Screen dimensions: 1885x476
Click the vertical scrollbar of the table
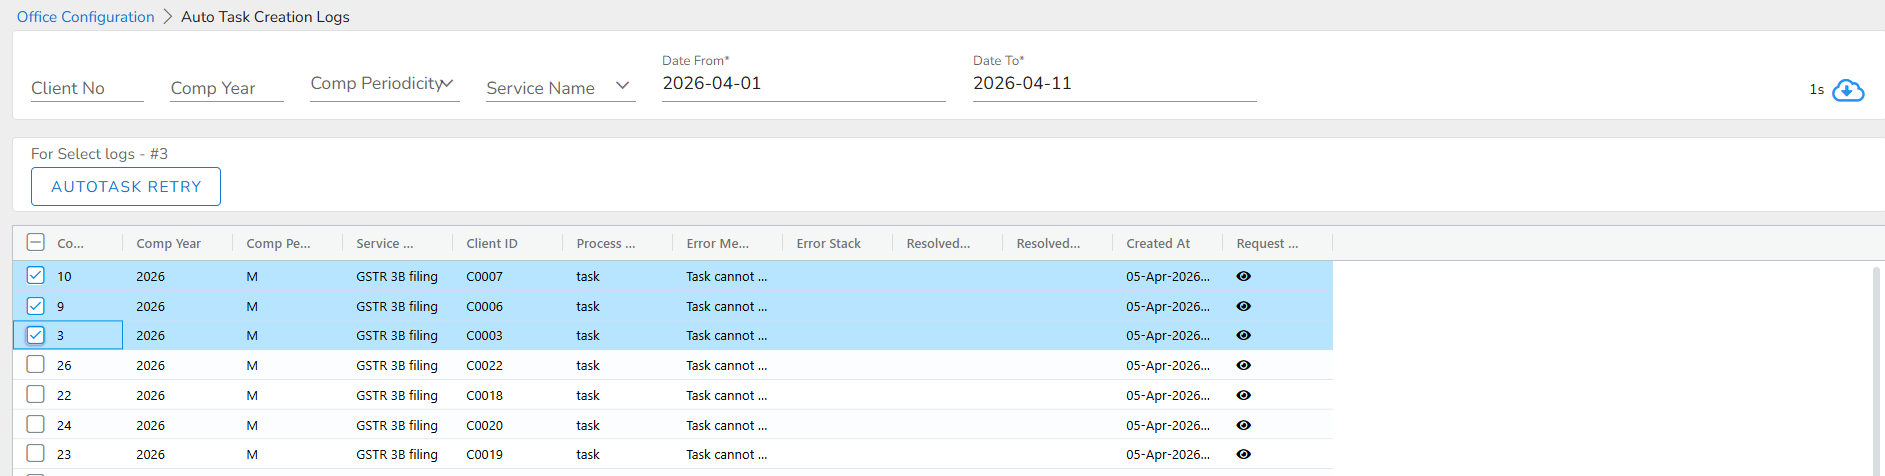pyautogui.click(x=1877, y=370)
